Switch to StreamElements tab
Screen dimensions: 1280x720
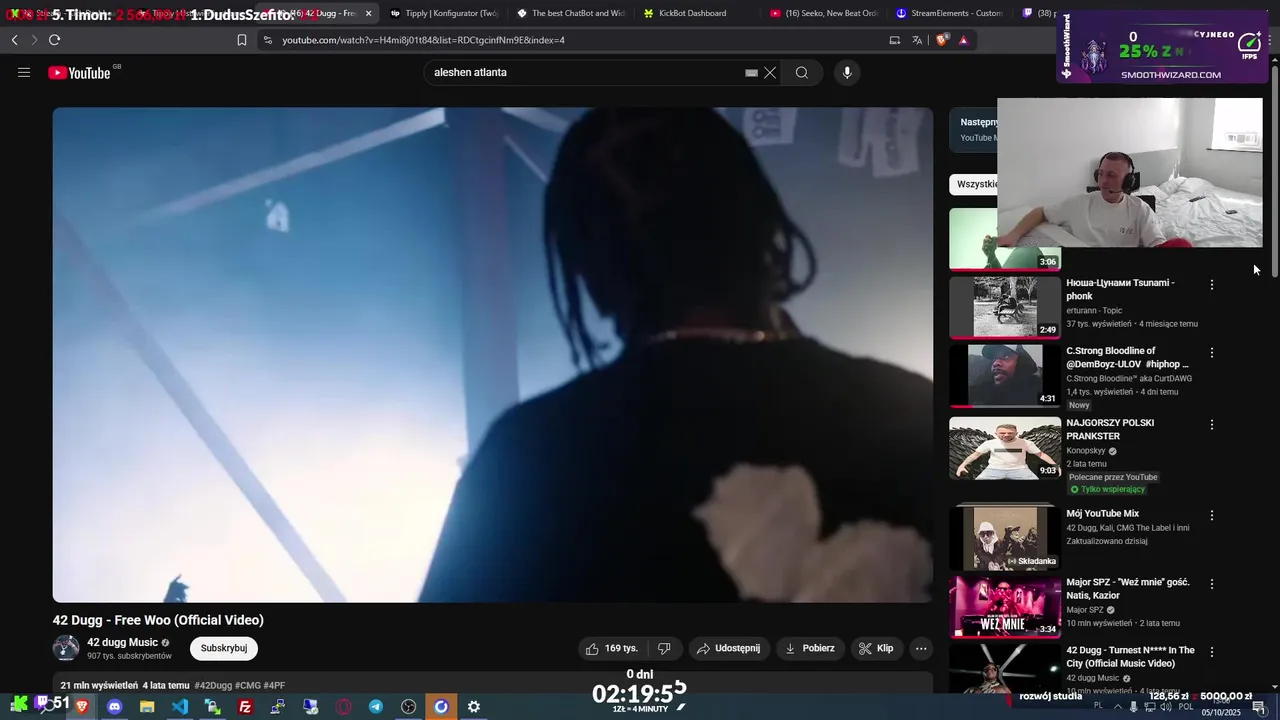950,13
